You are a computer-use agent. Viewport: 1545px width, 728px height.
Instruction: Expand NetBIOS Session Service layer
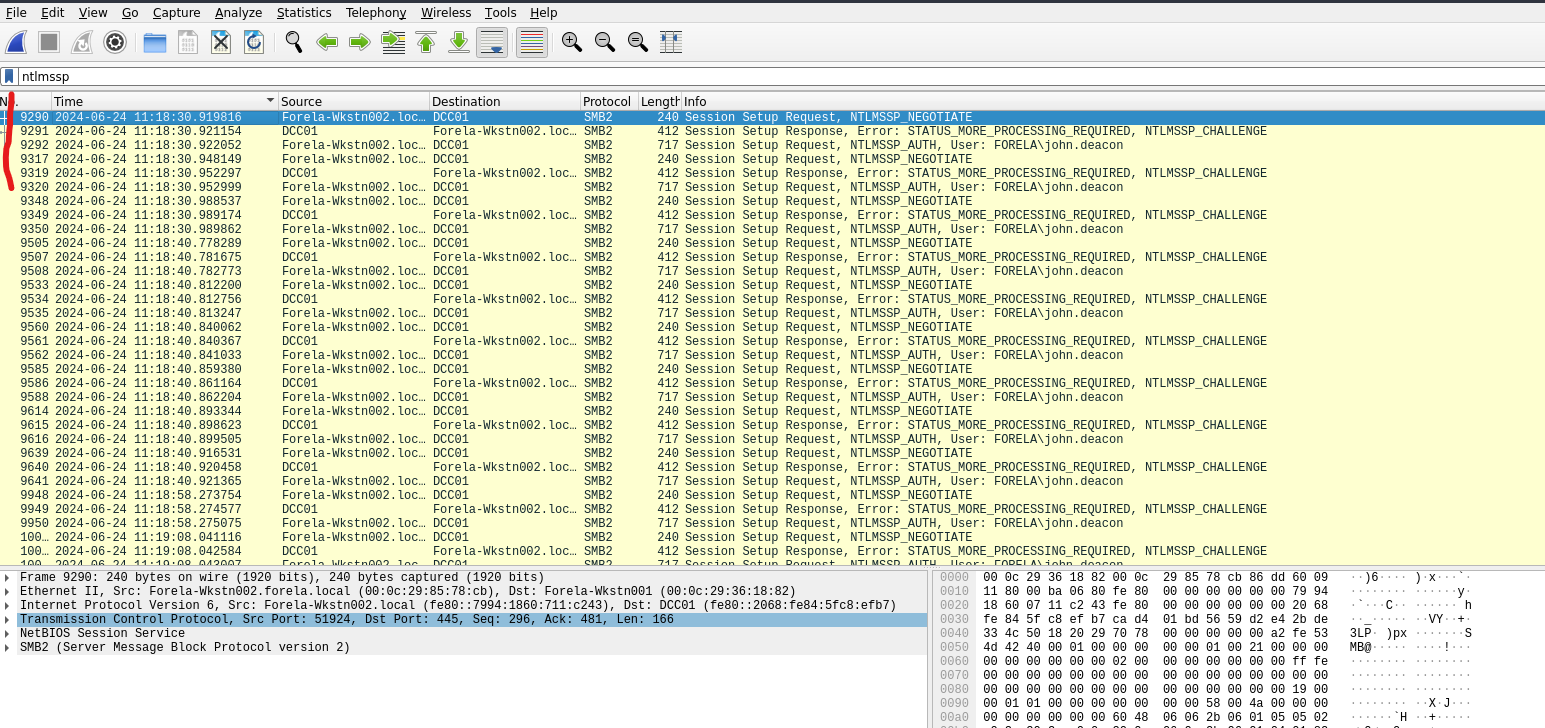[x=8, y=634]
